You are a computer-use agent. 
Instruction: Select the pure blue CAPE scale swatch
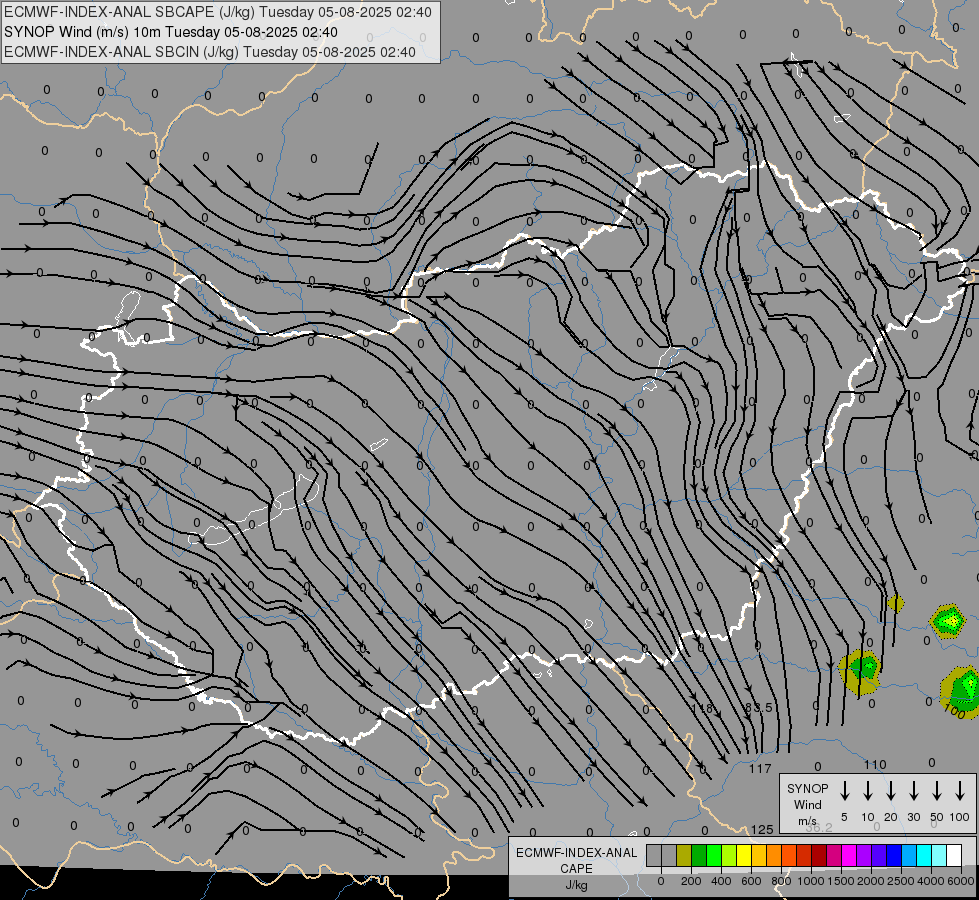tap(894, 856)
